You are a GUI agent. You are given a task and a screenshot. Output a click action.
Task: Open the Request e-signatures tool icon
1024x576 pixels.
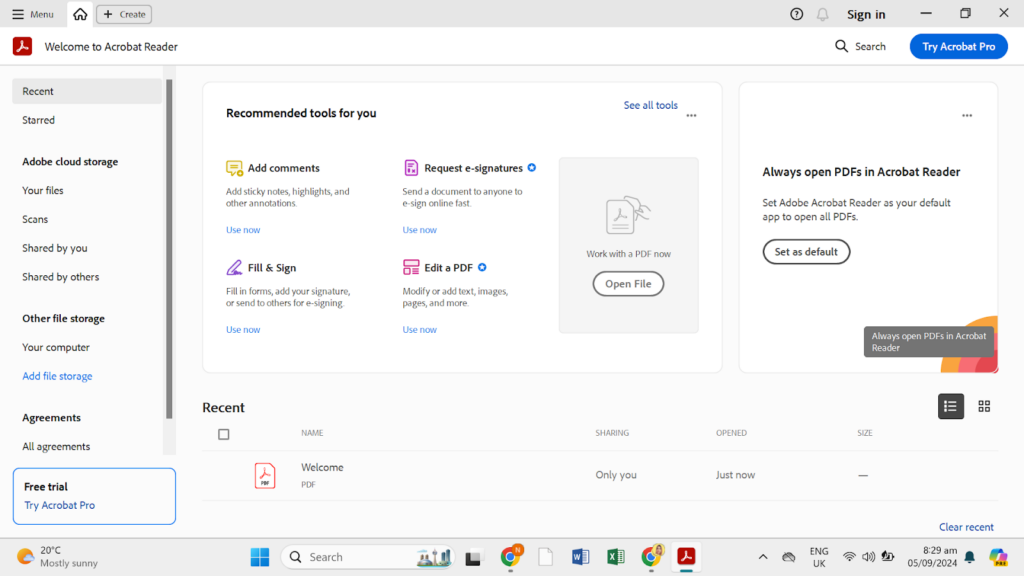(410, 167)
